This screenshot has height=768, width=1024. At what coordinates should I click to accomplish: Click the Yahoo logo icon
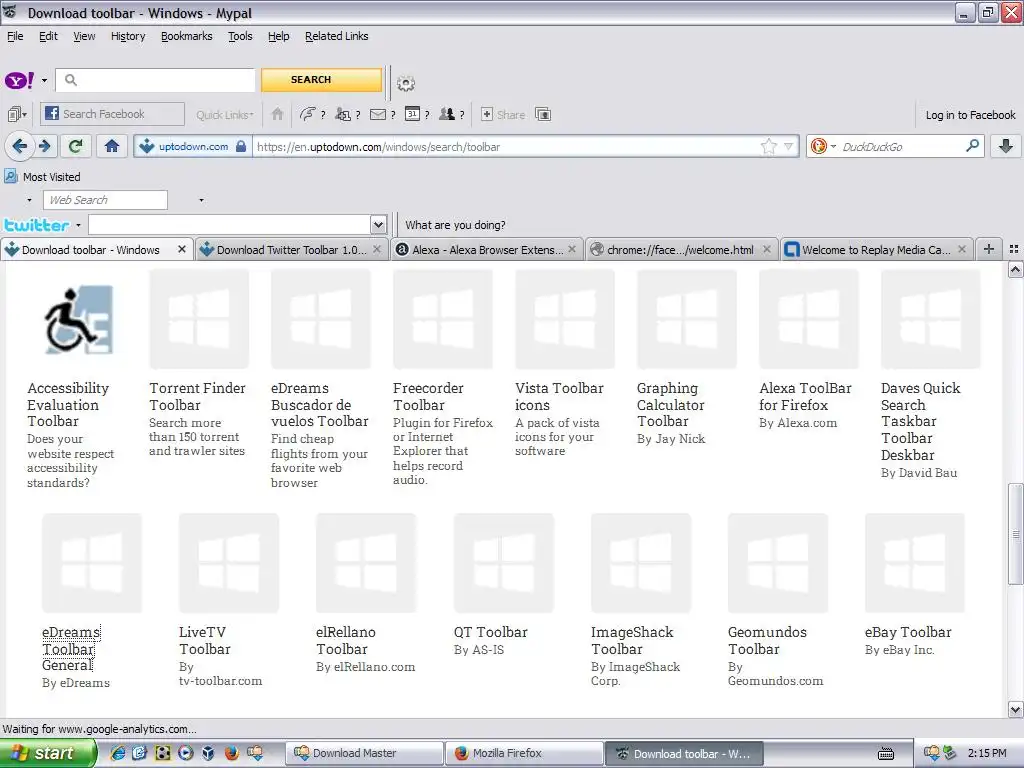[20, 80]
